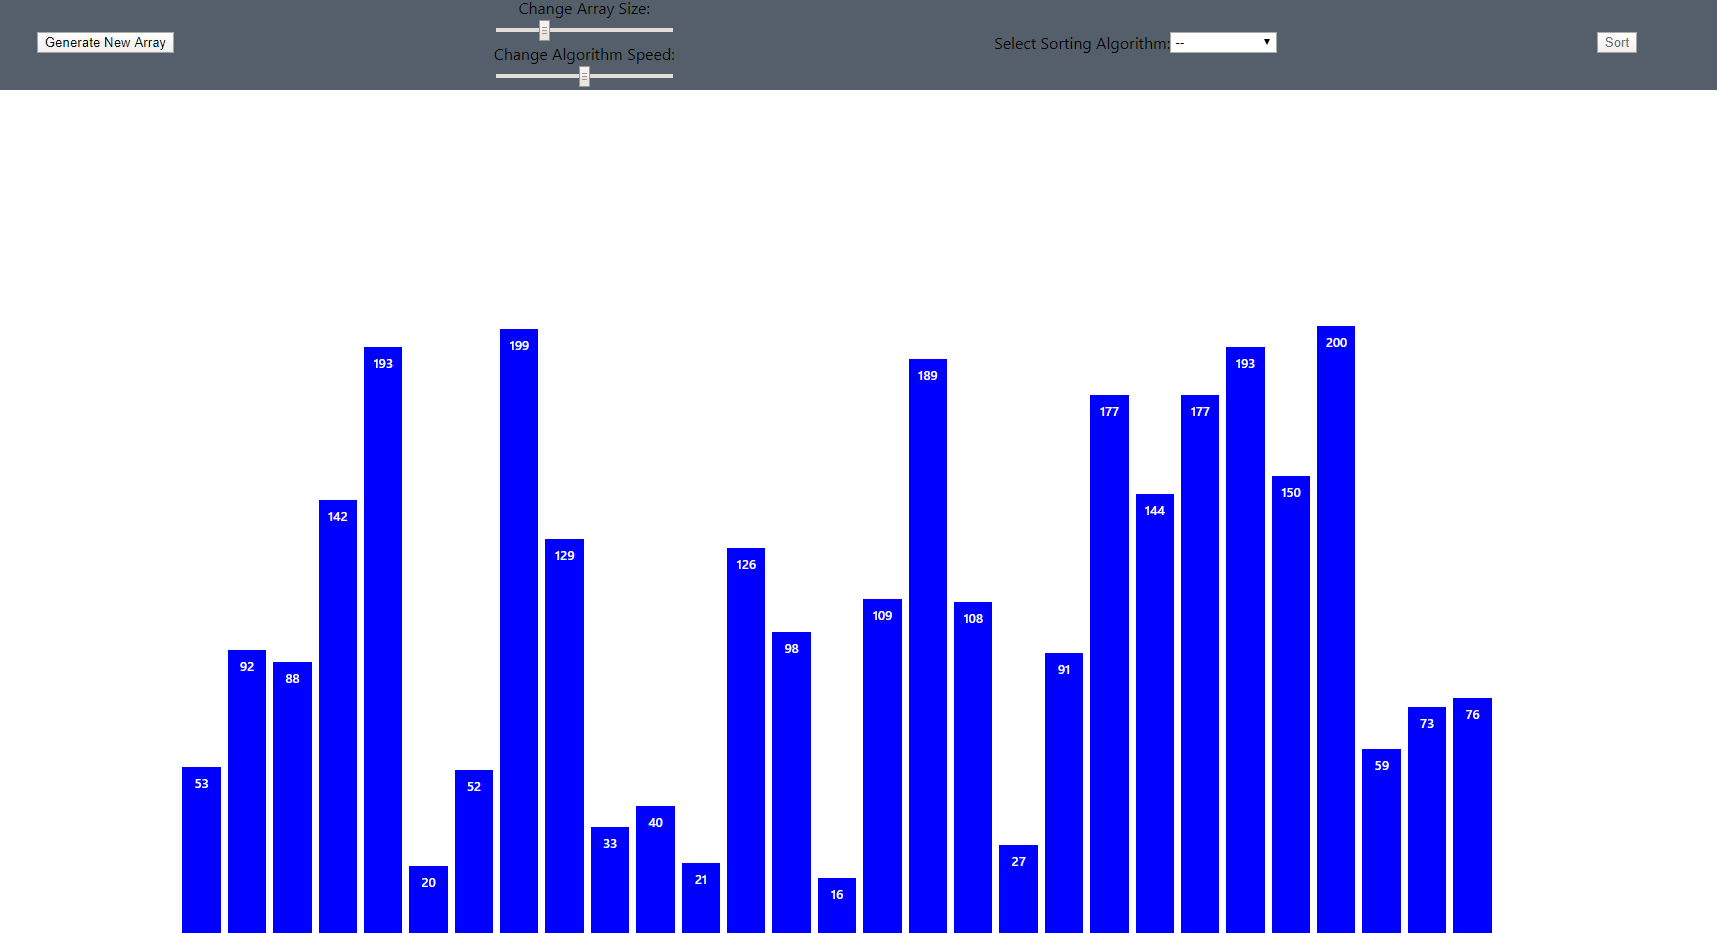
Task: Click the bar labeled 76
Action: tap(1472, 815)
